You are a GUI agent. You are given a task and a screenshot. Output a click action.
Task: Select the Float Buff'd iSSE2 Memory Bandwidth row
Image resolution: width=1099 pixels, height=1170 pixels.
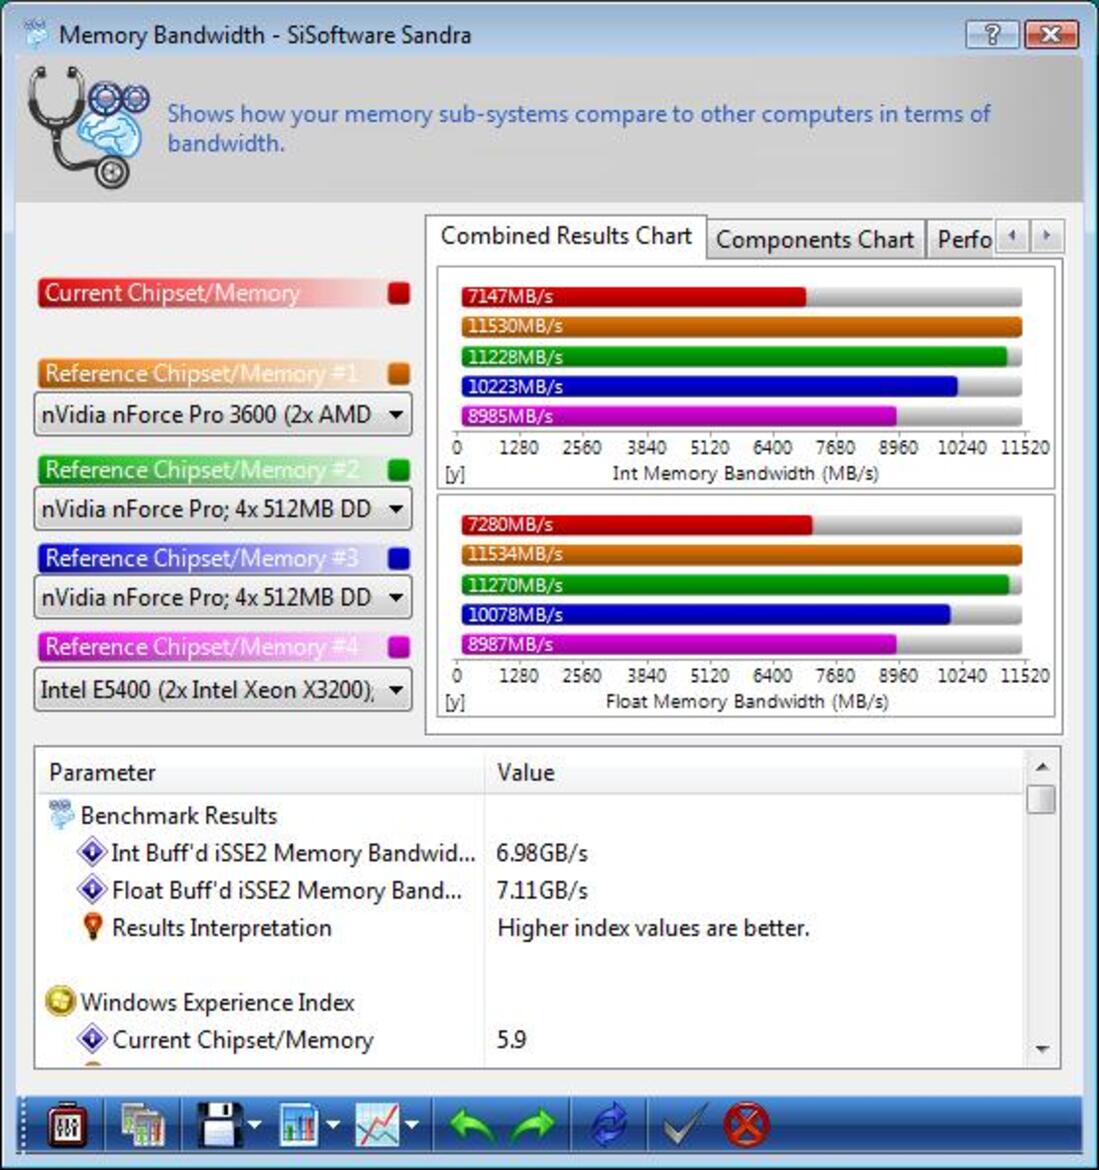[x=530, y=889]
